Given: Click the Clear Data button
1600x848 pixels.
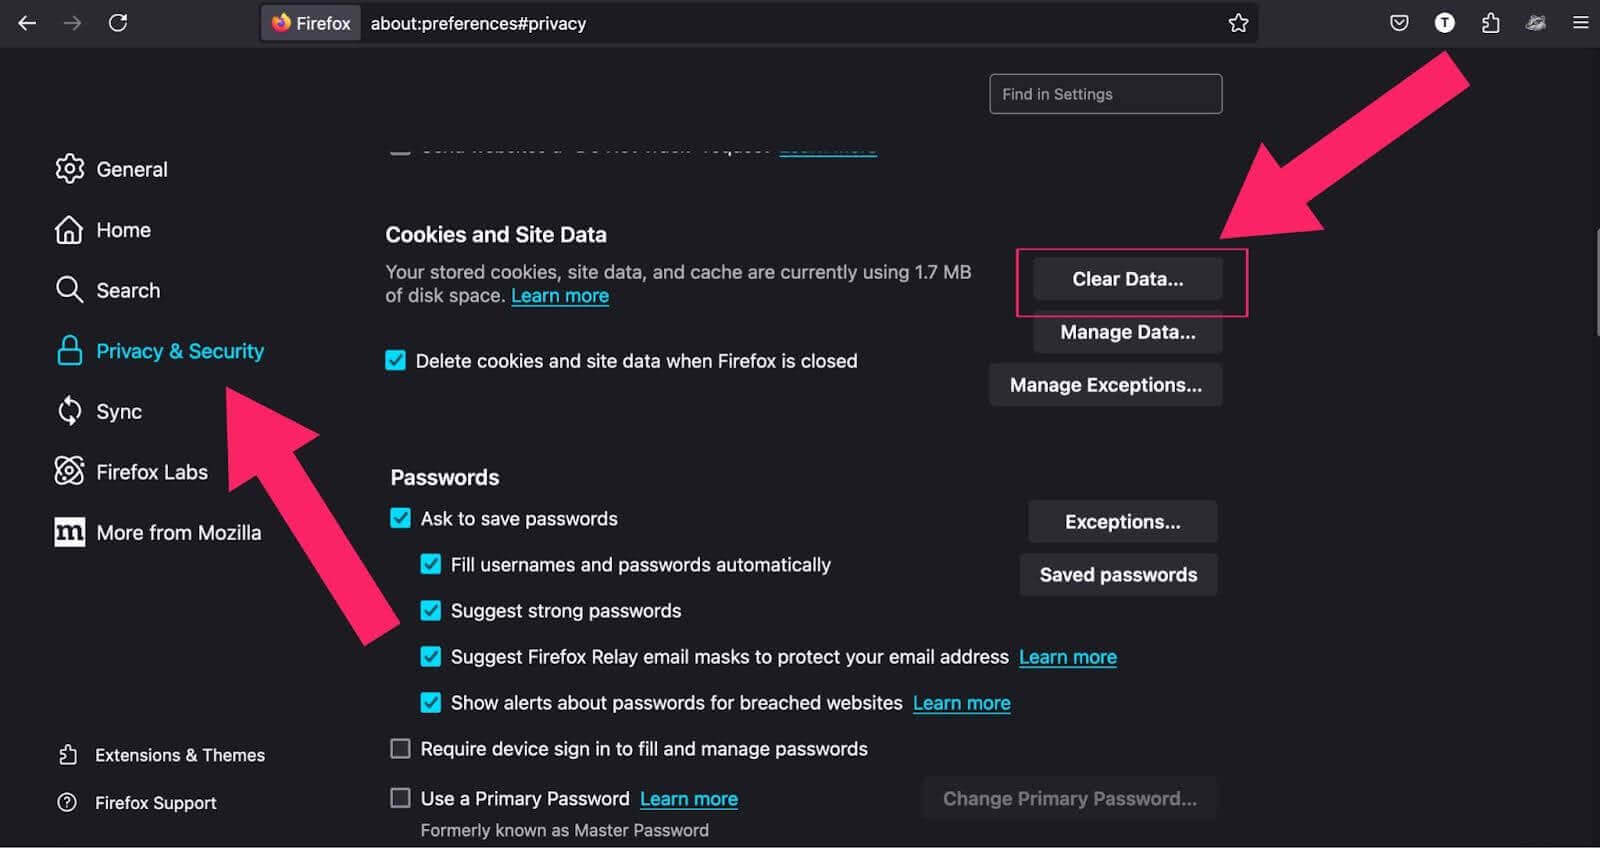Looking at the screenshot, I should (x=1127, y=279).
